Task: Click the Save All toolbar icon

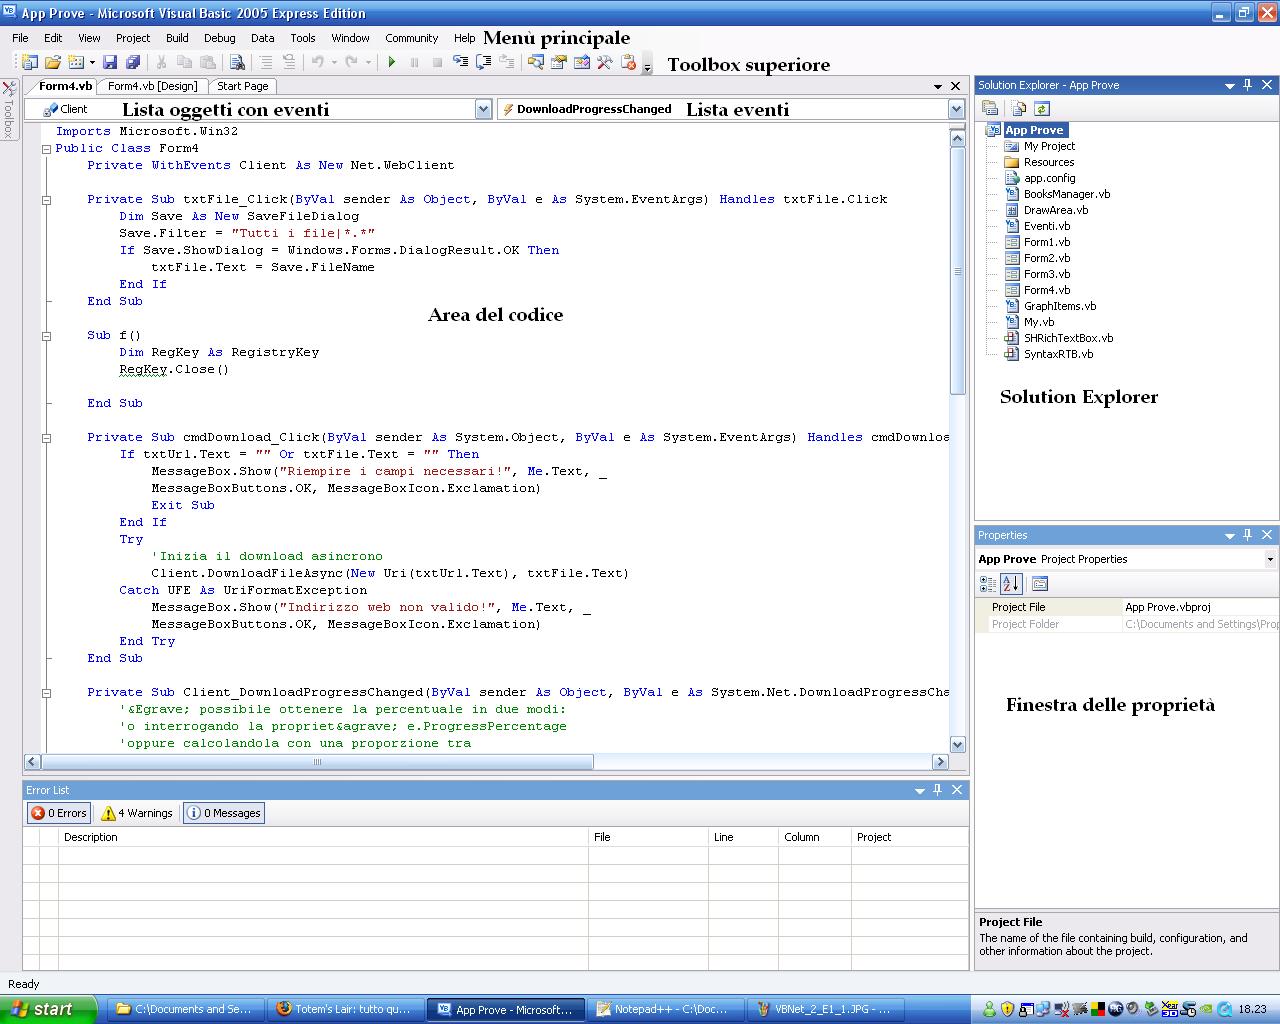Action: pyautogui.click(x=133, y=62)
